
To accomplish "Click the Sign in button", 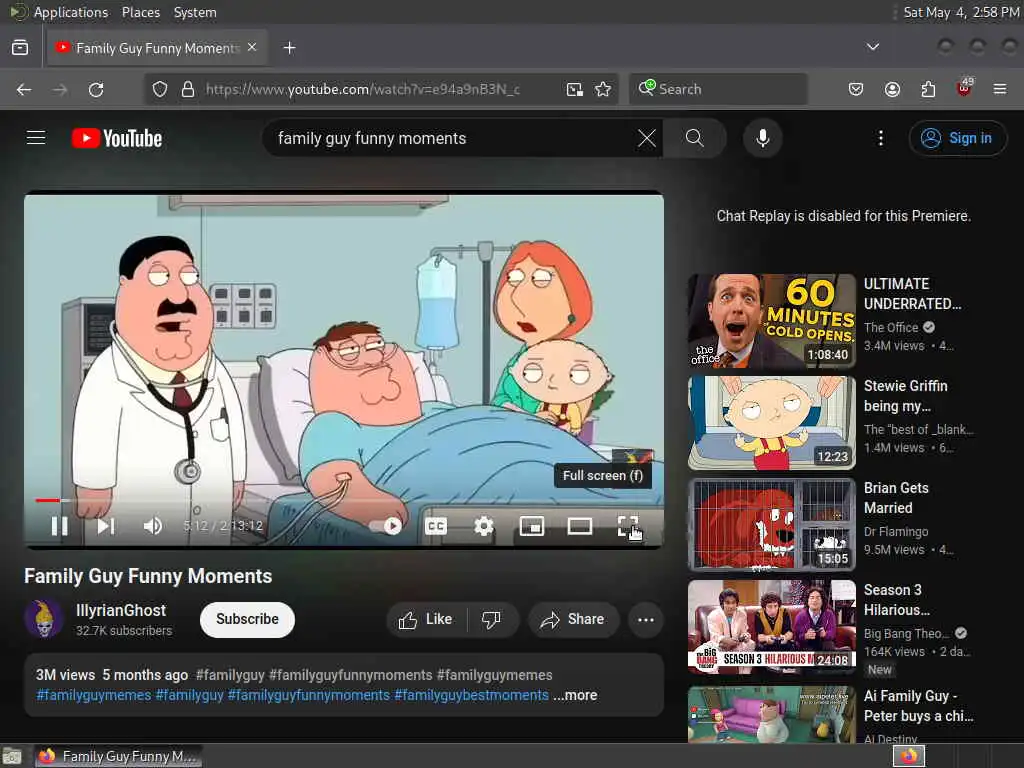I will [957, 138].
